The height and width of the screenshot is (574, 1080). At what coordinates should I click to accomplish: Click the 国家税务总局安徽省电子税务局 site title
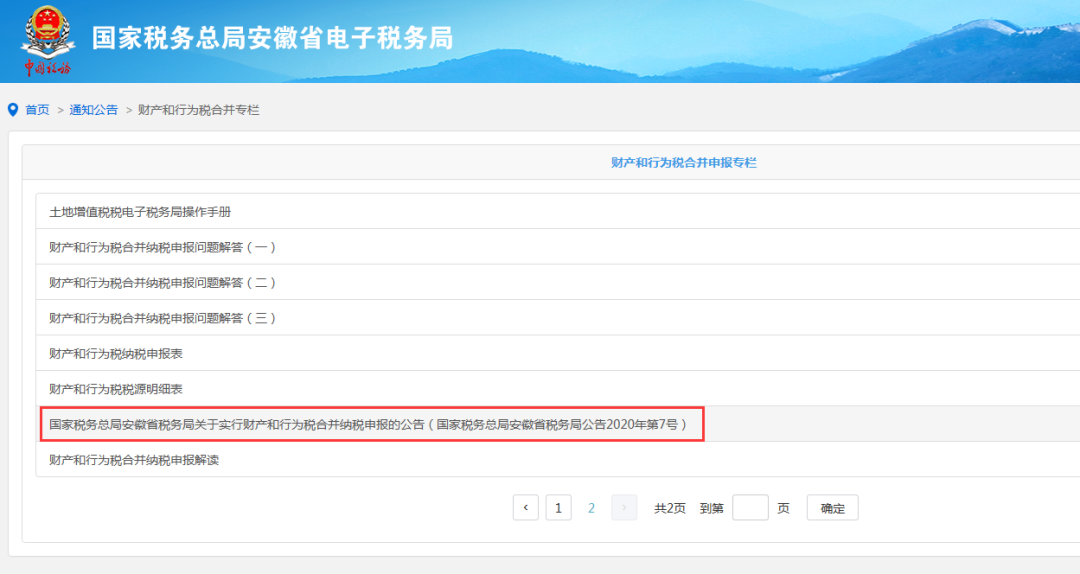(273, 38)
